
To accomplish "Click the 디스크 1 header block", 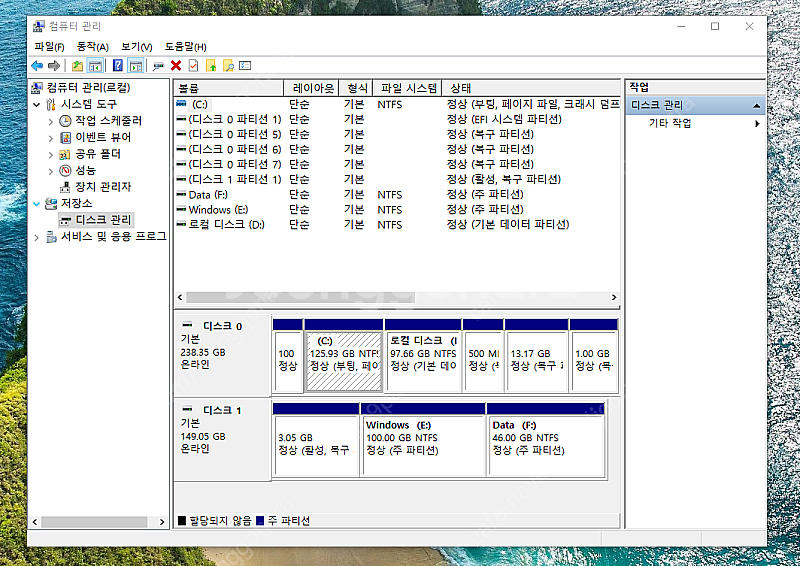I will coord(222,439).
